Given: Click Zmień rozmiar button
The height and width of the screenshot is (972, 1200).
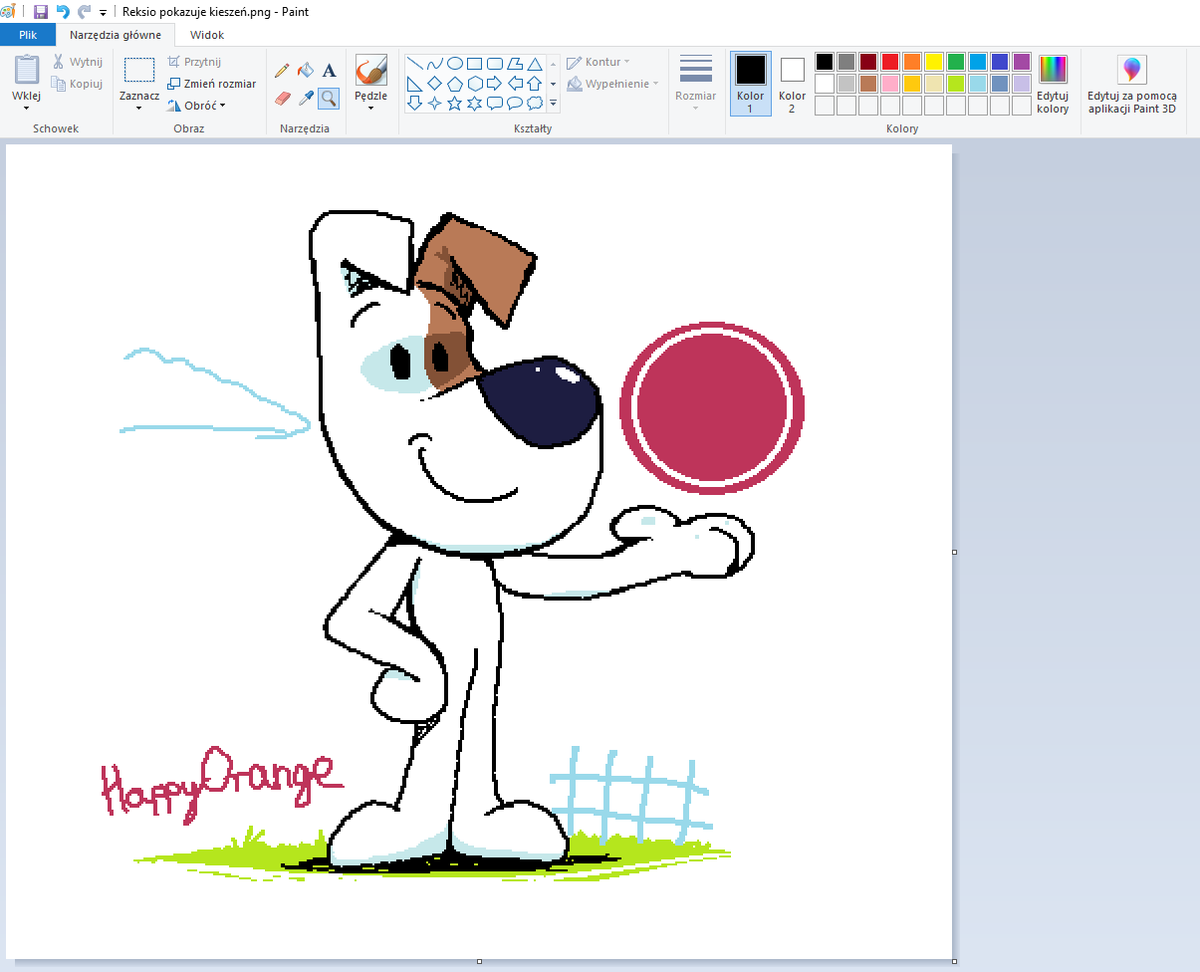Looking at the screenshot, I should click(x=212, y=84).
